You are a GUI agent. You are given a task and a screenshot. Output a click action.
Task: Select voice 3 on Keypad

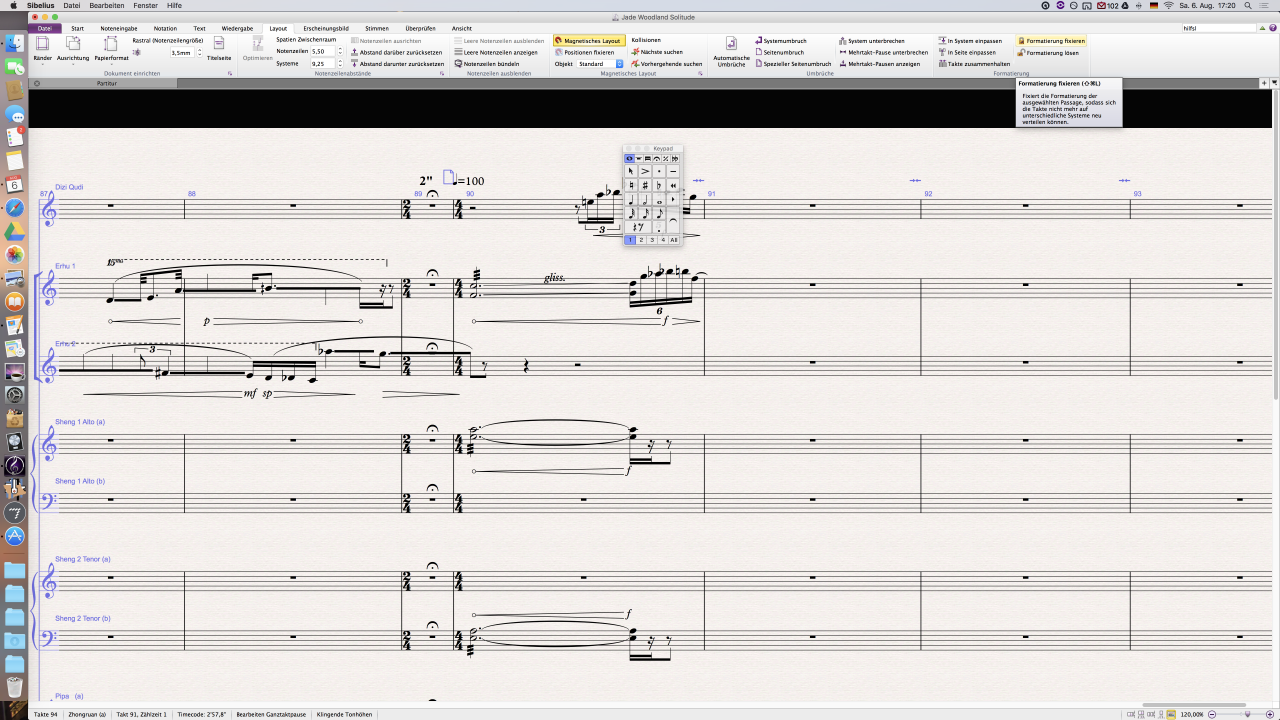click(652, 240)
